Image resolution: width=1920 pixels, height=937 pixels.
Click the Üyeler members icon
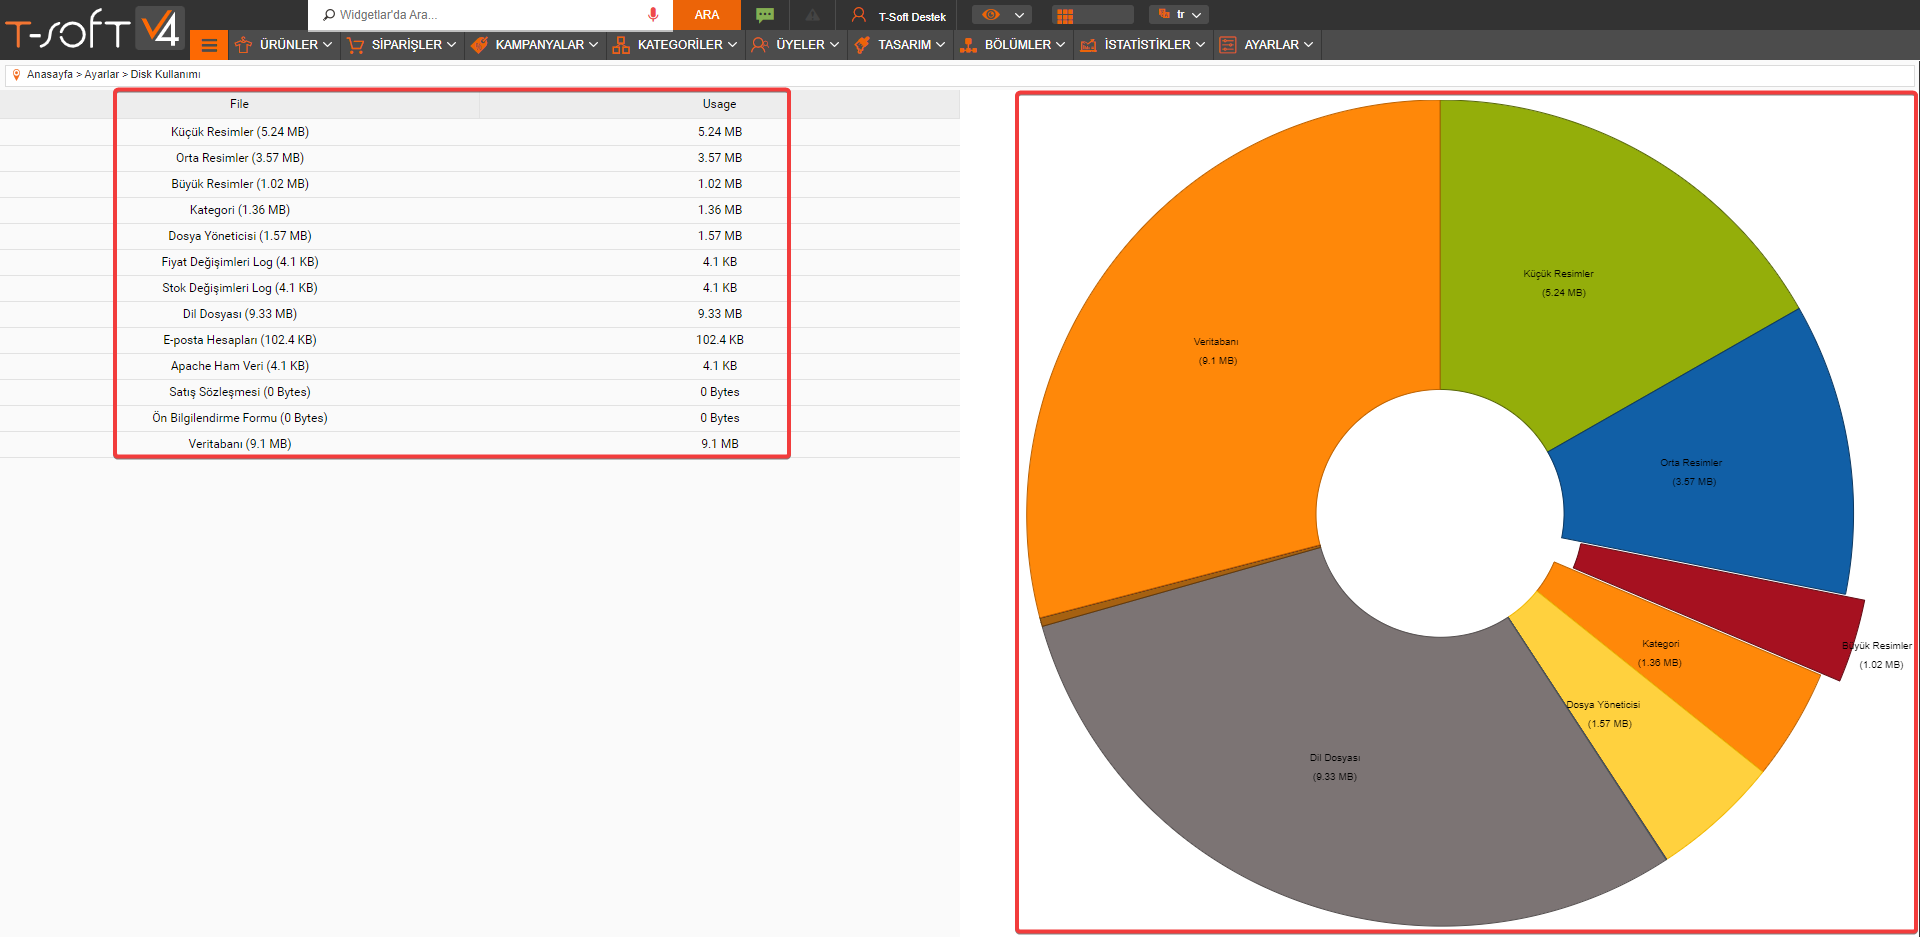coord(760,45)
